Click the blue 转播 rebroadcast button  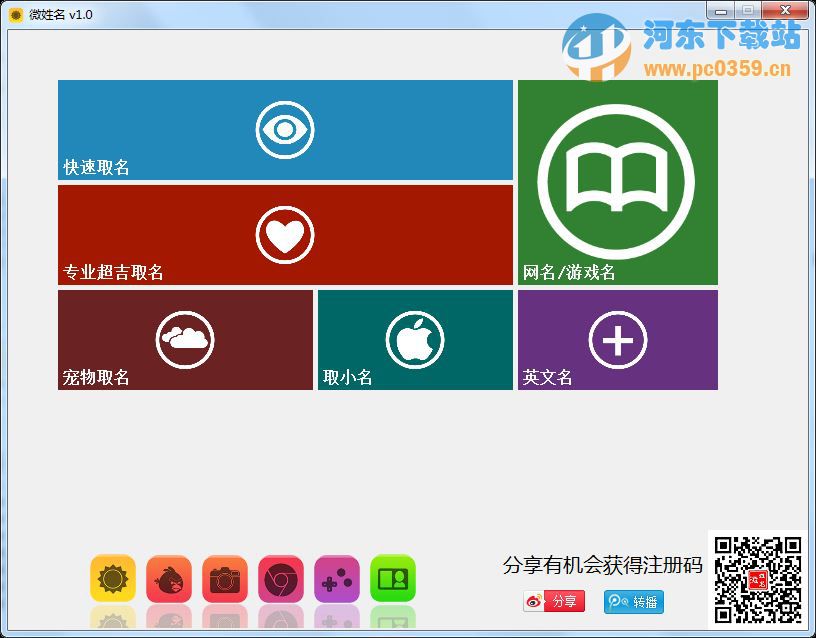point(633,601)
